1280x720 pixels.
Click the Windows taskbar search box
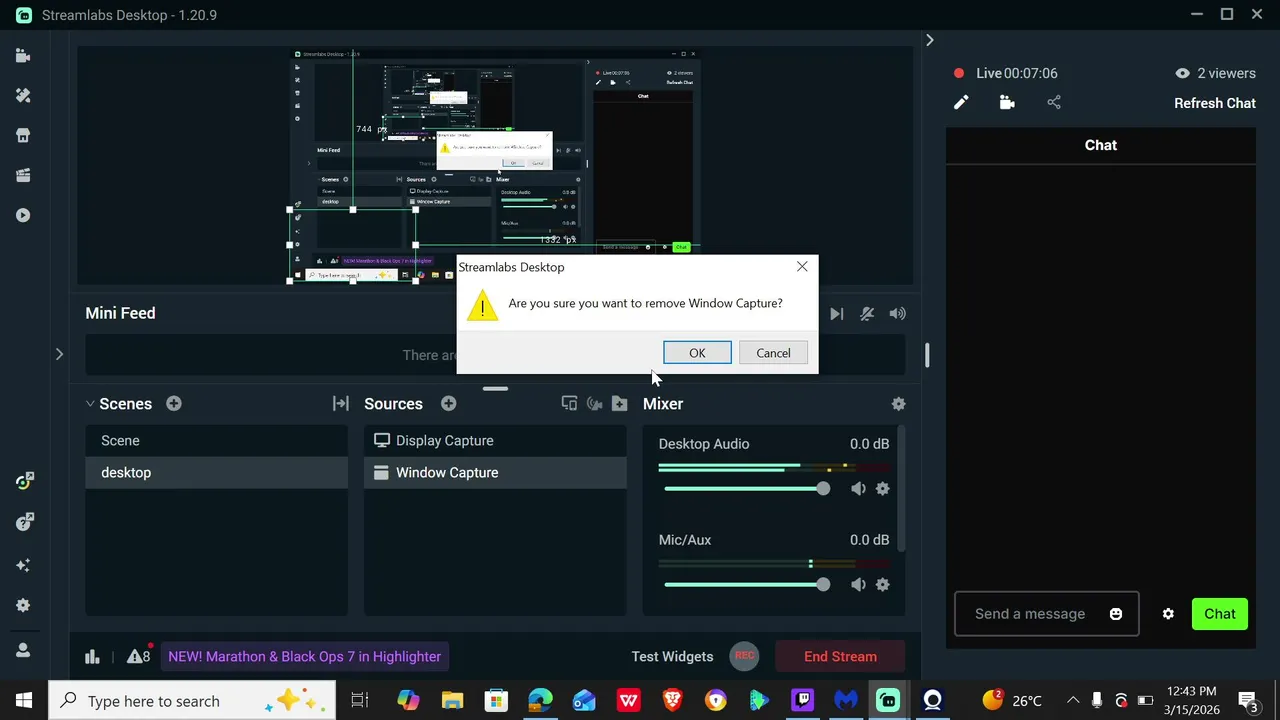pyautogui.click(x=193, y=701)
